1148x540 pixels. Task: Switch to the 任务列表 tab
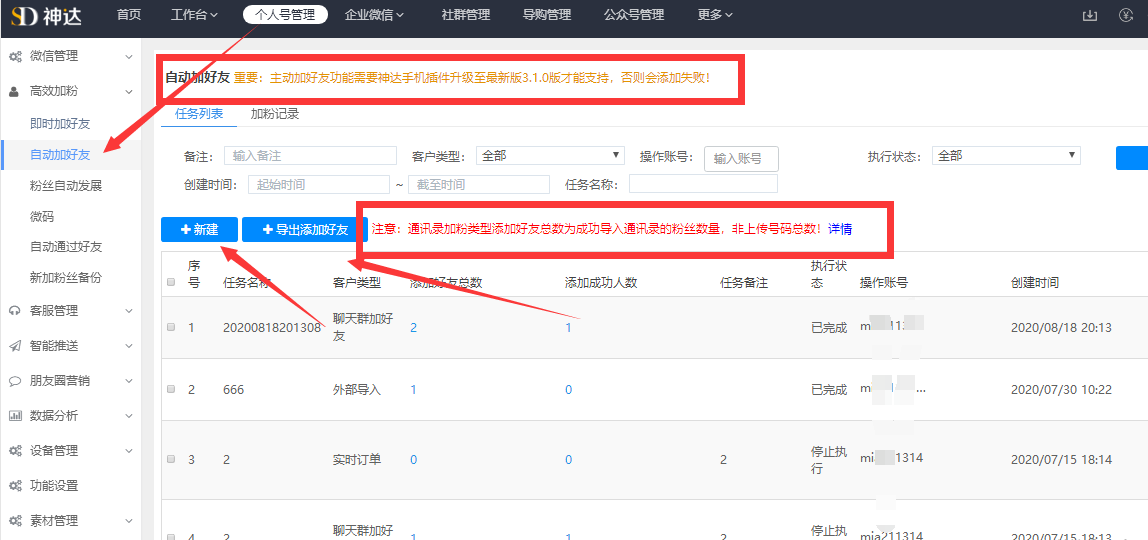pos(199,114)
